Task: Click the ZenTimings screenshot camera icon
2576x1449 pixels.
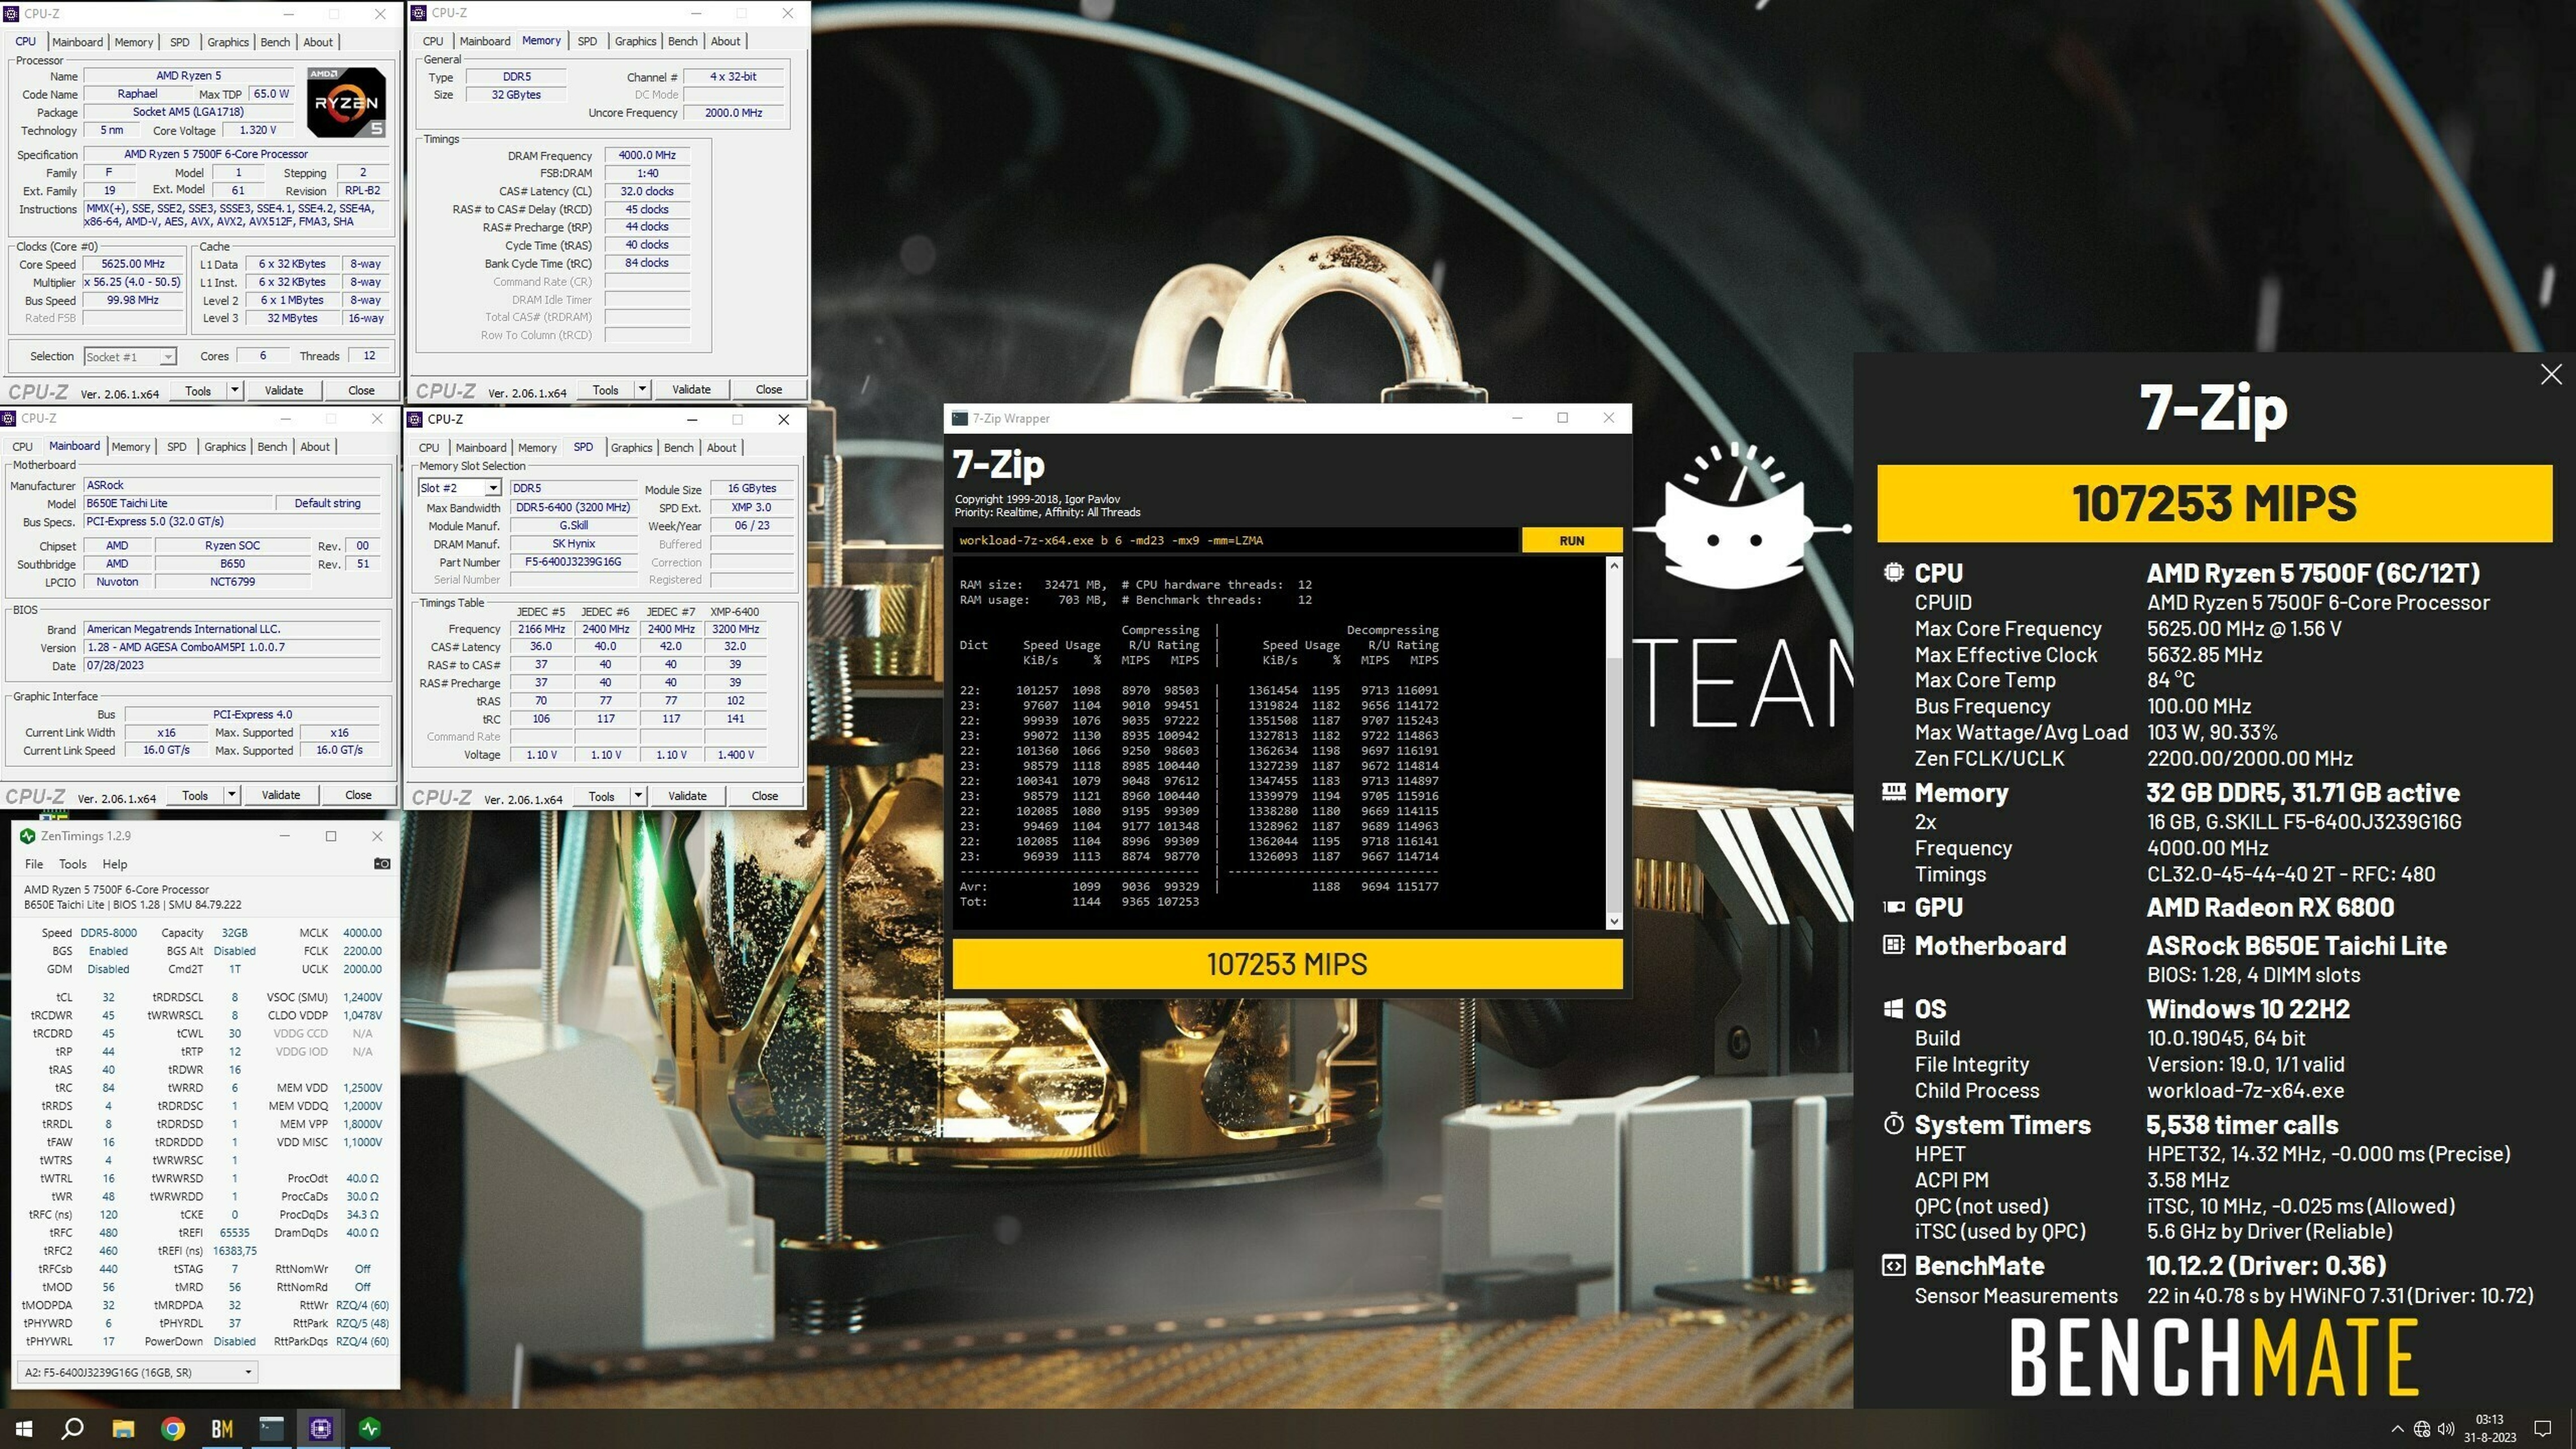Action: (x=381, y=863)
